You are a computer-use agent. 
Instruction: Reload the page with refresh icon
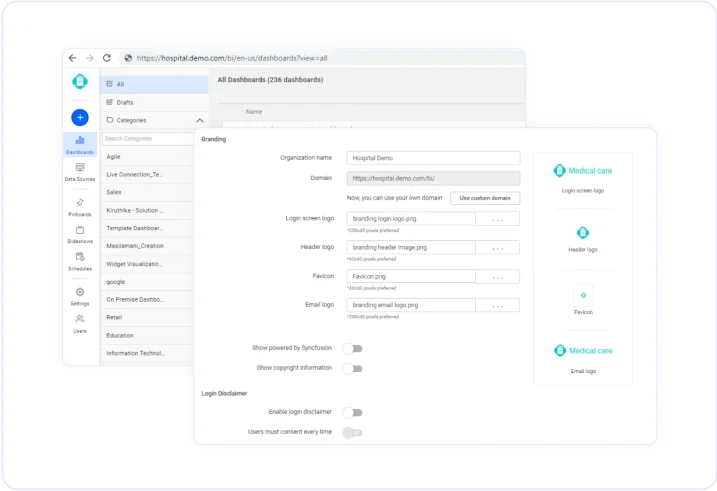click(x=107, y=58)
